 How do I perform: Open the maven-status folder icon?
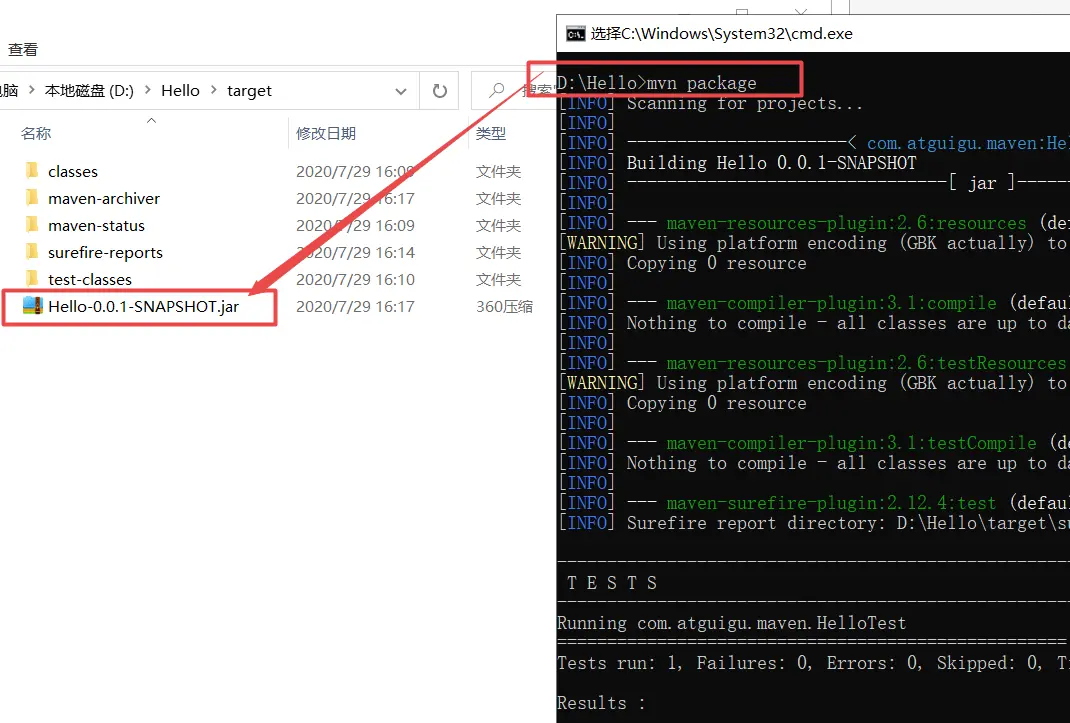tap(30, 225)
